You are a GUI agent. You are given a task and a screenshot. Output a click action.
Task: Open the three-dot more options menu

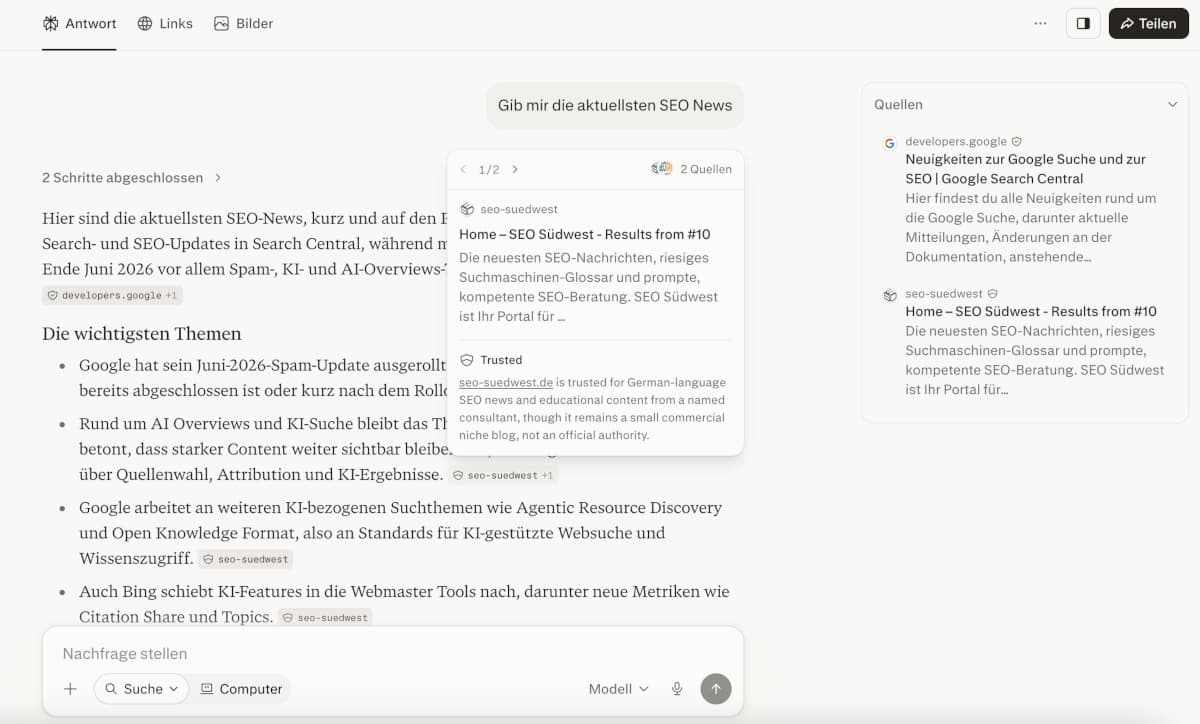[1040, 23]
